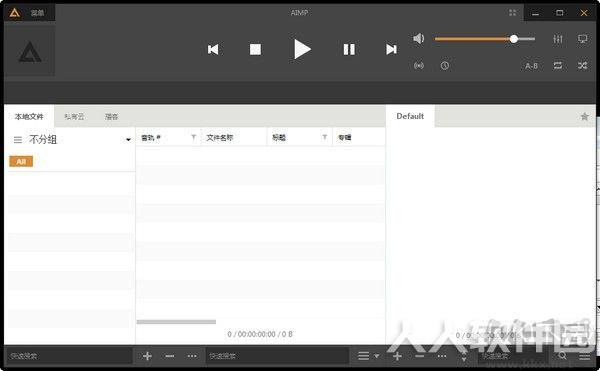The height and width of the screenshot is (371, 600).
Task: Click the horizontal scrollbar in library table
Action: tap(176, 322)
